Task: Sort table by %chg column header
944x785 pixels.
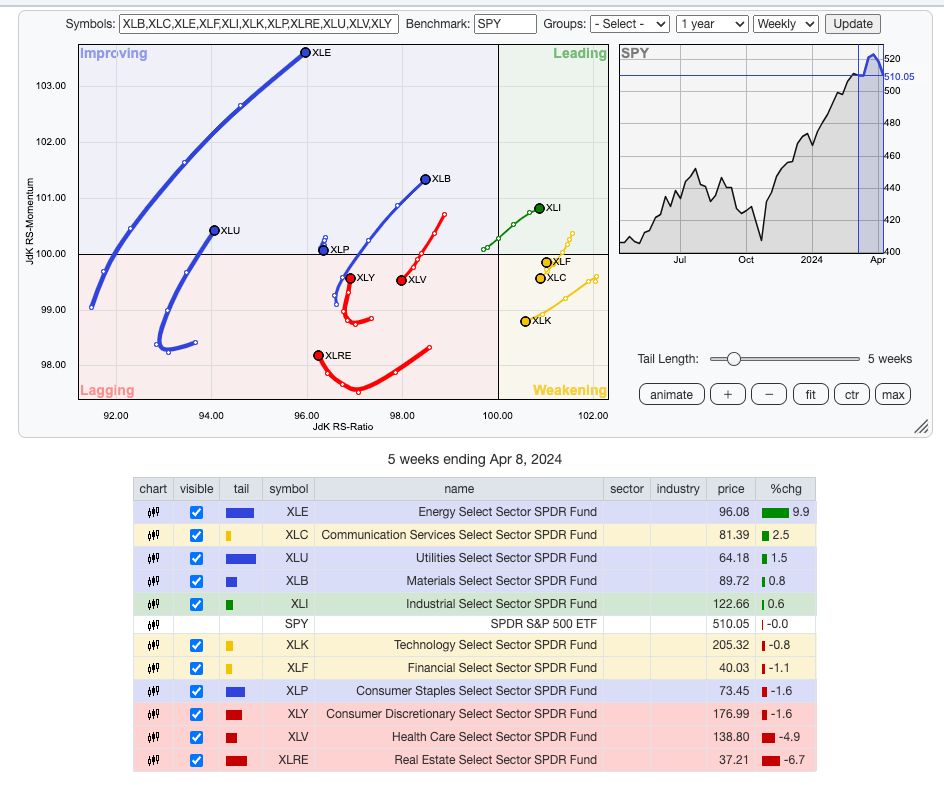Action: (x=786, y=489)
